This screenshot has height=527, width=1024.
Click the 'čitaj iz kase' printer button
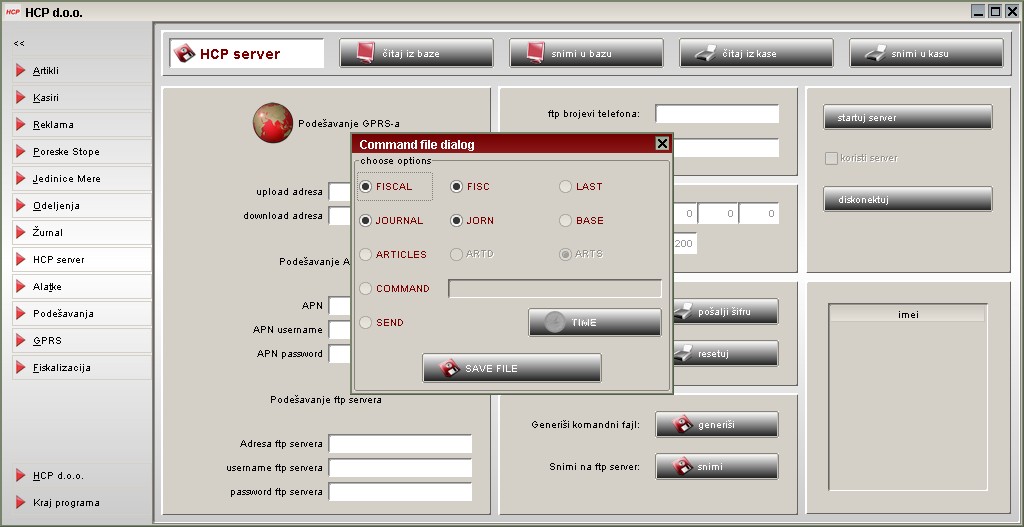pos(756,53)
